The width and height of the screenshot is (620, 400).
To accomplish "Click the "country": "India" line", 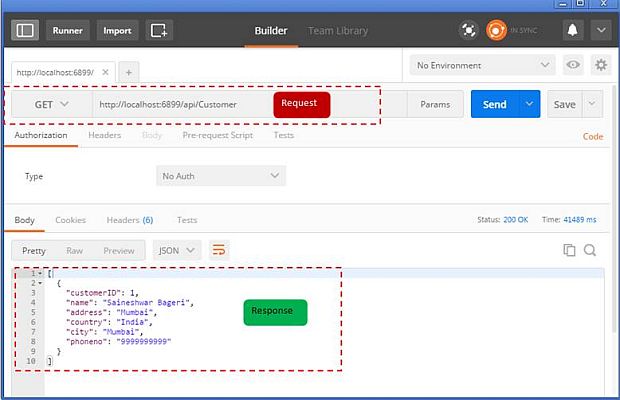I will [x=109, y=322].
